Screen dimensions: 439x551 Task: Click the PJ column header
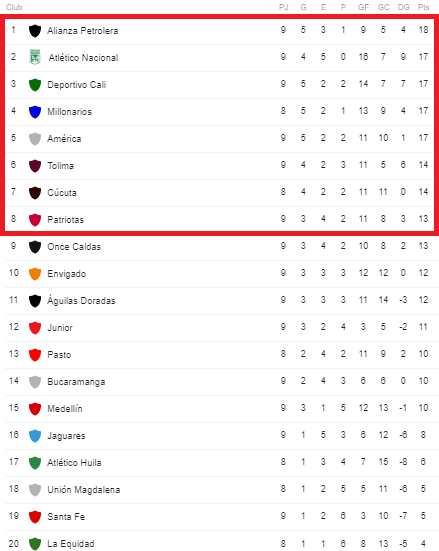pyautogui.click(x=283, y=7)
